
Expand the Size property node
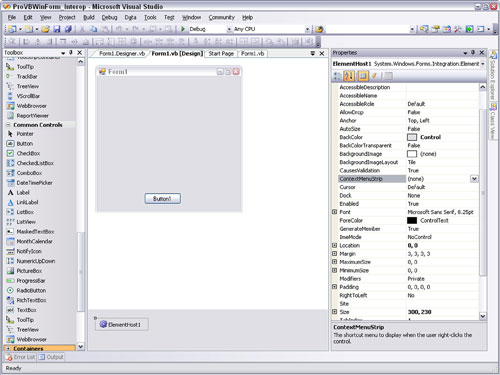(x=335, y=312)
